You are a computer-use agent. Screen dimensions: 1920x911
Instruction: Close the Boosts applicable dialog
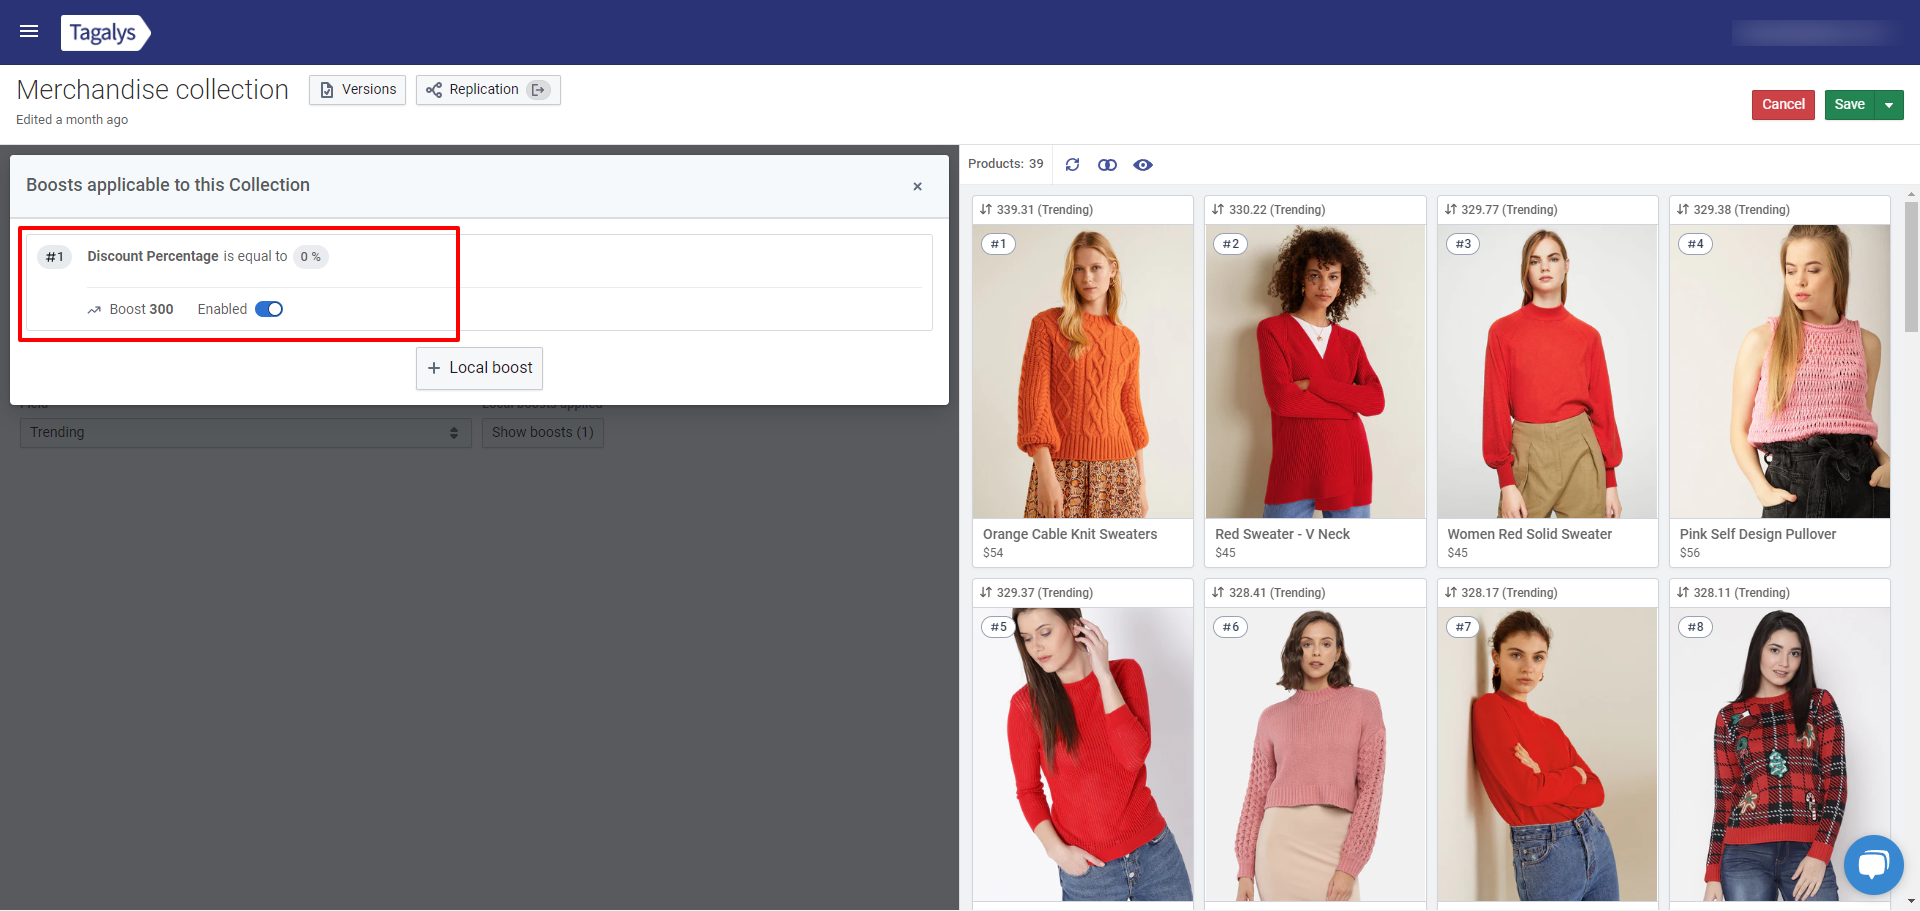pos(917,187)
